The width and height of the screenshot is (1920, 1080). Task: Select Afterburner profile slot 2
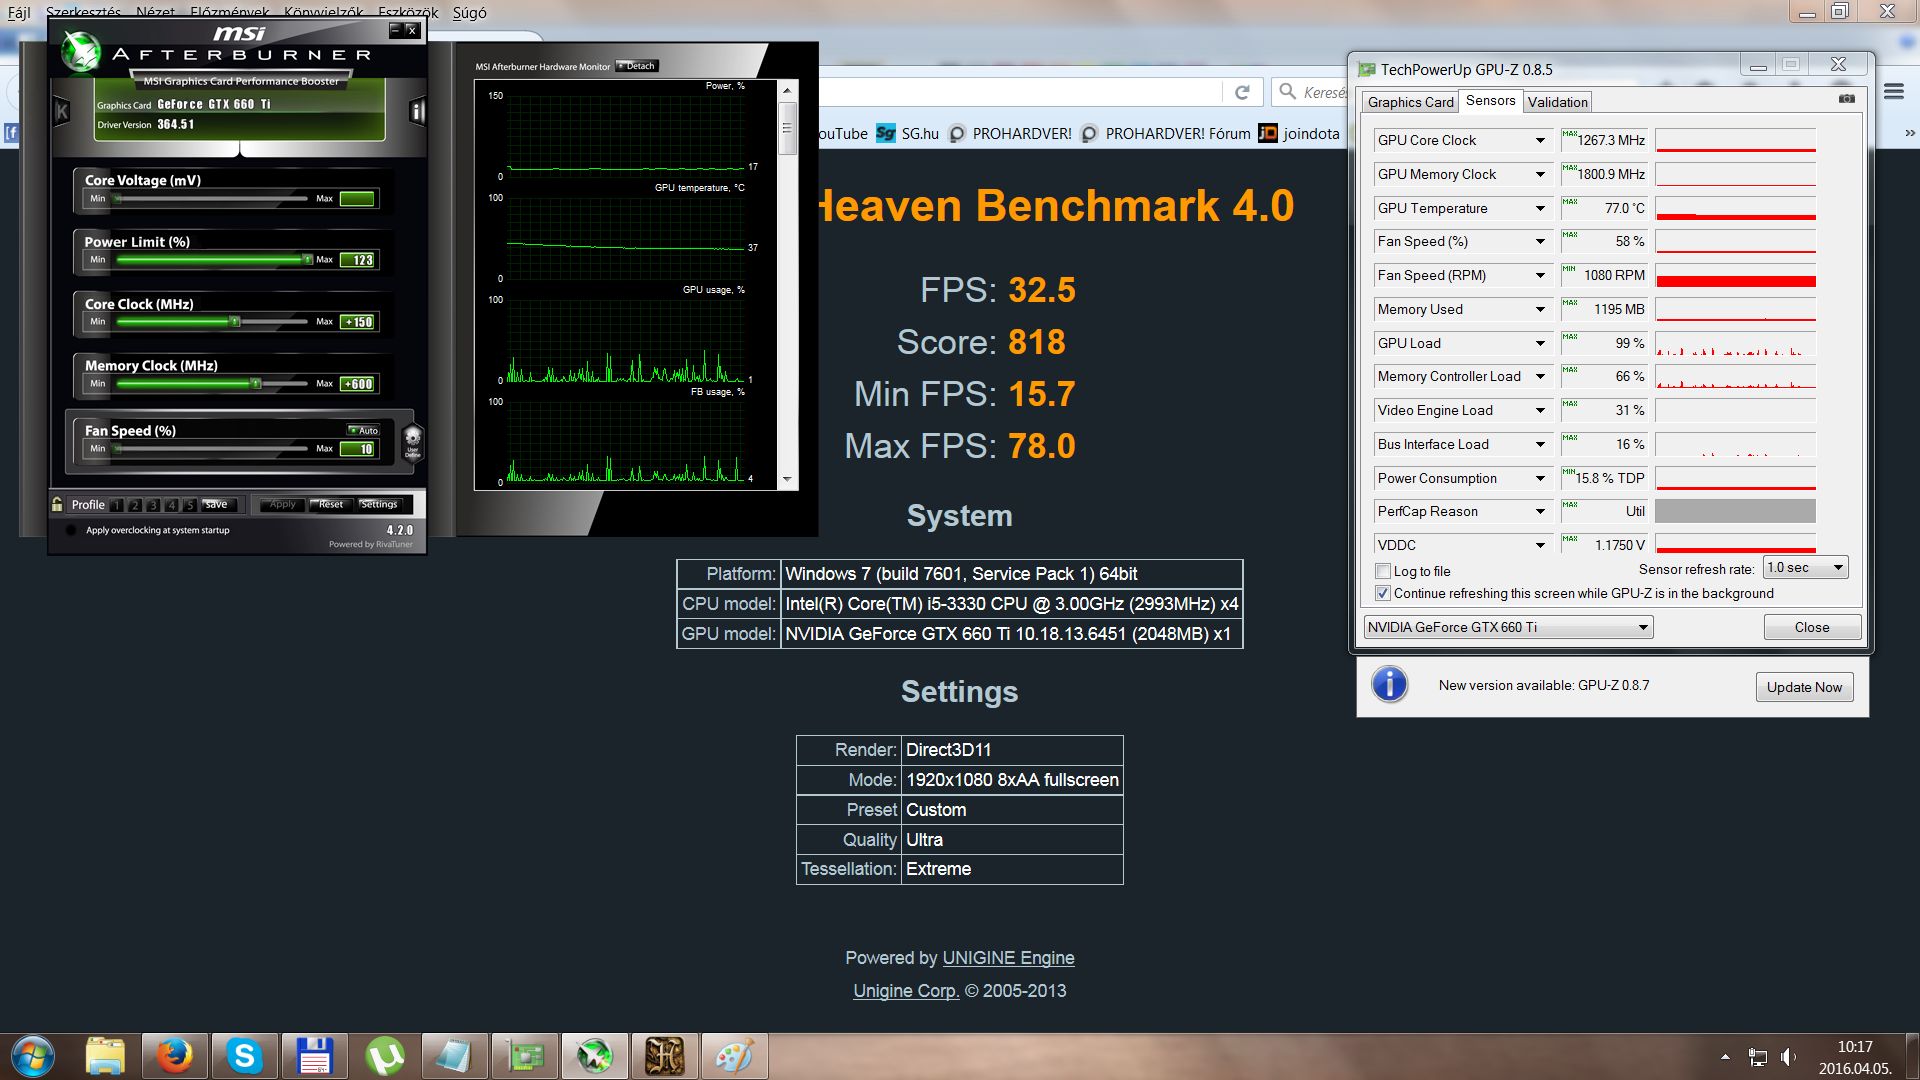(x=136, y=505)
